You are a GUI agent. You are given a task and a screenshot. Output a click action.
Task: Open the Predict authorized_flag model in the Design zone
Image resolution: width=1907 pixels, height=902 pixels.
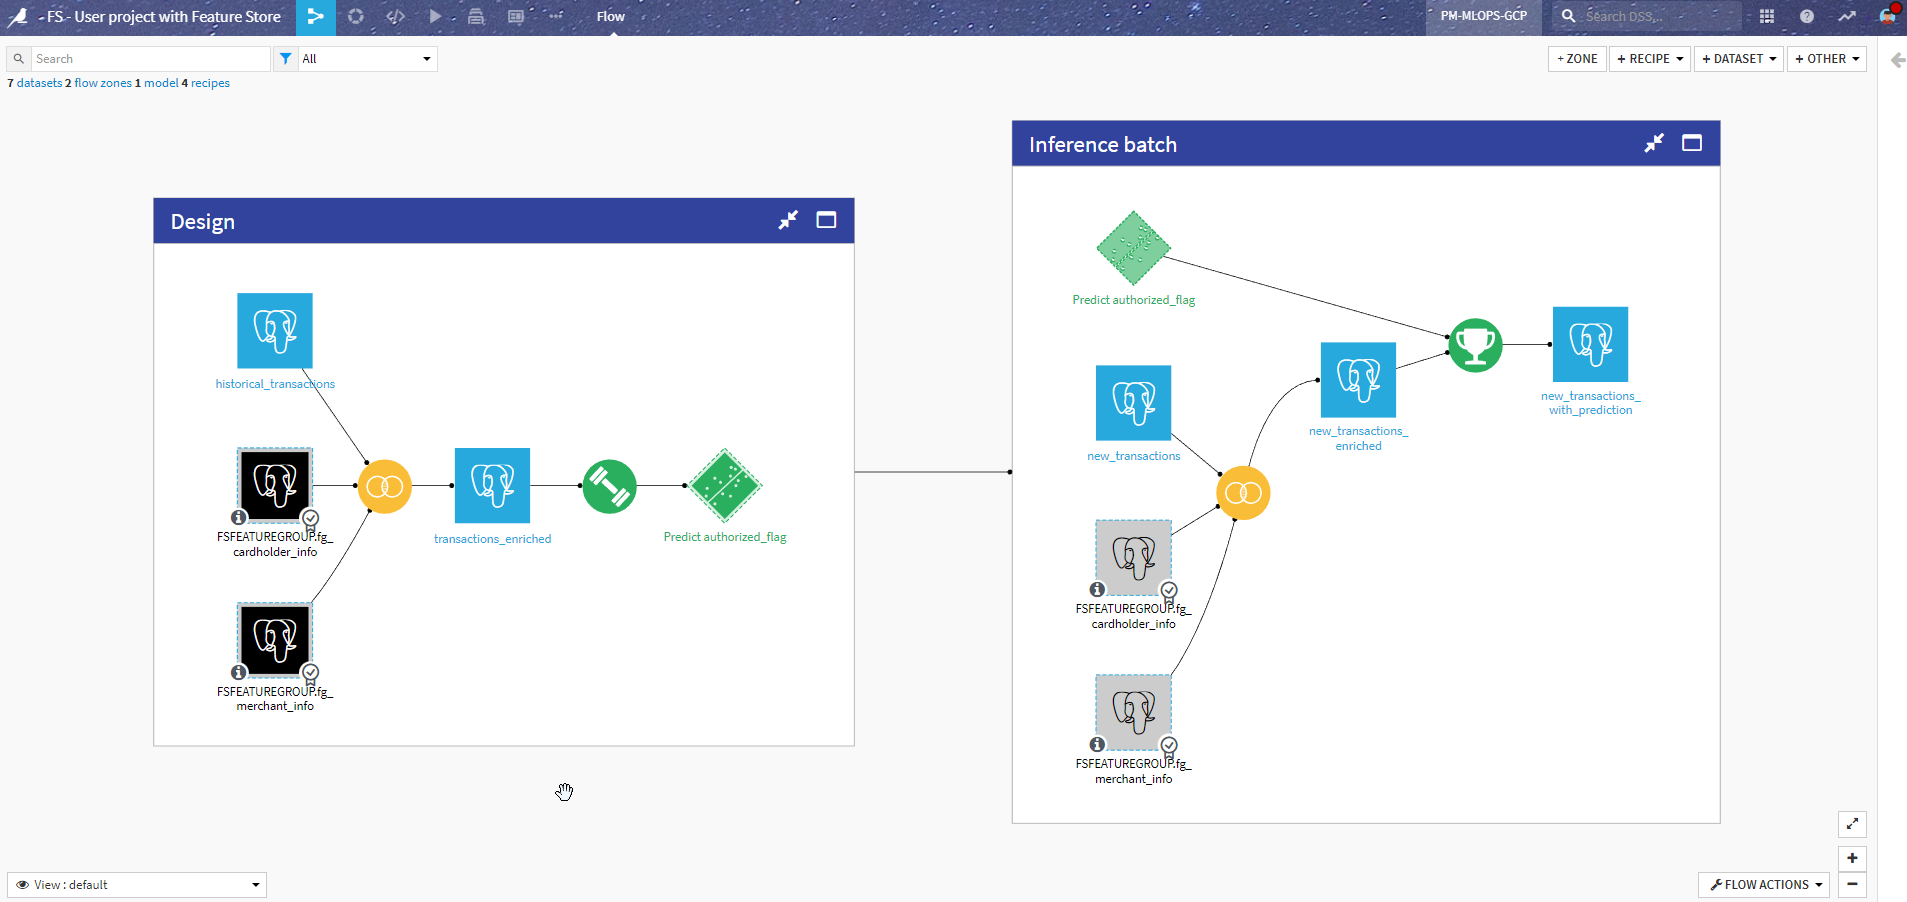pyautogui.click(x=723, y=486)
